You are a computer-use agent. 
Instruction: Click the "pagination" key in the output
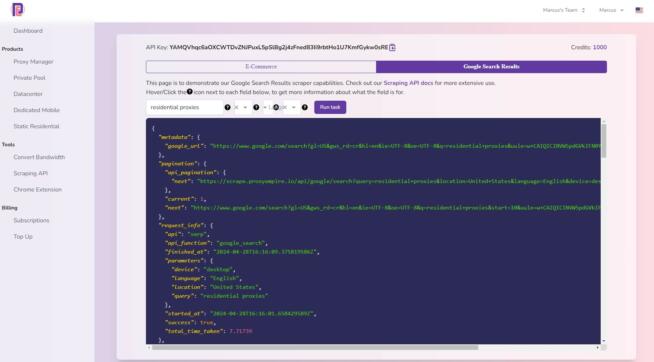(178, 163)
